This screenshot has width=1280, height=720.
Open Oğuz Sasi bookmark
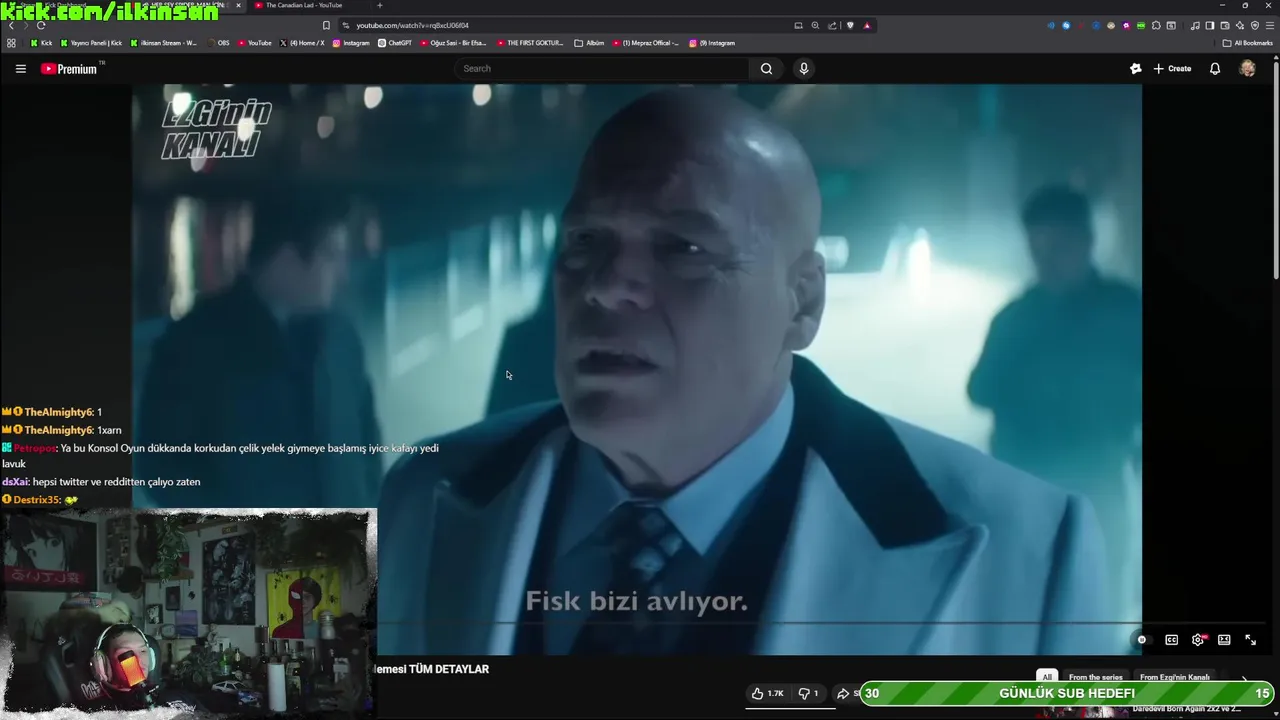coord(454,43)
